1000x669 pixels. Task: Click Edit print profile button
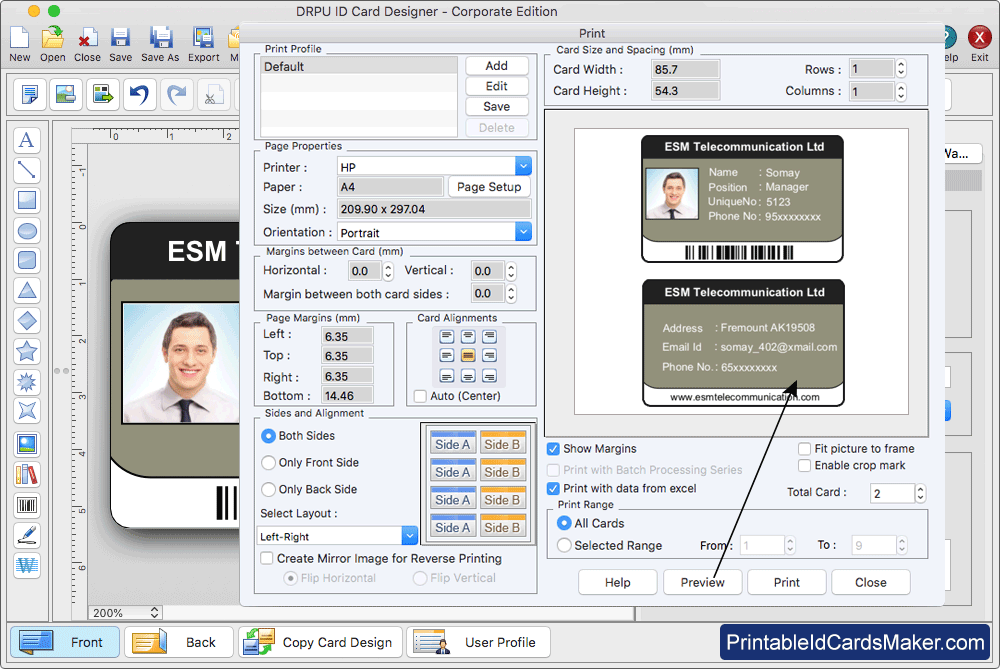coord(496,86)
